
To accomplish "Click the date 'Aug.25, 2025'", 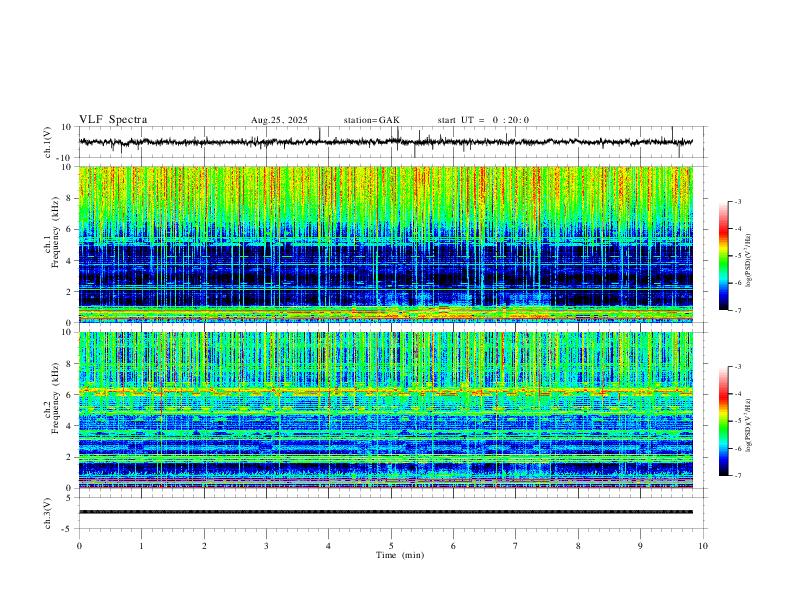I will point(279,120).
